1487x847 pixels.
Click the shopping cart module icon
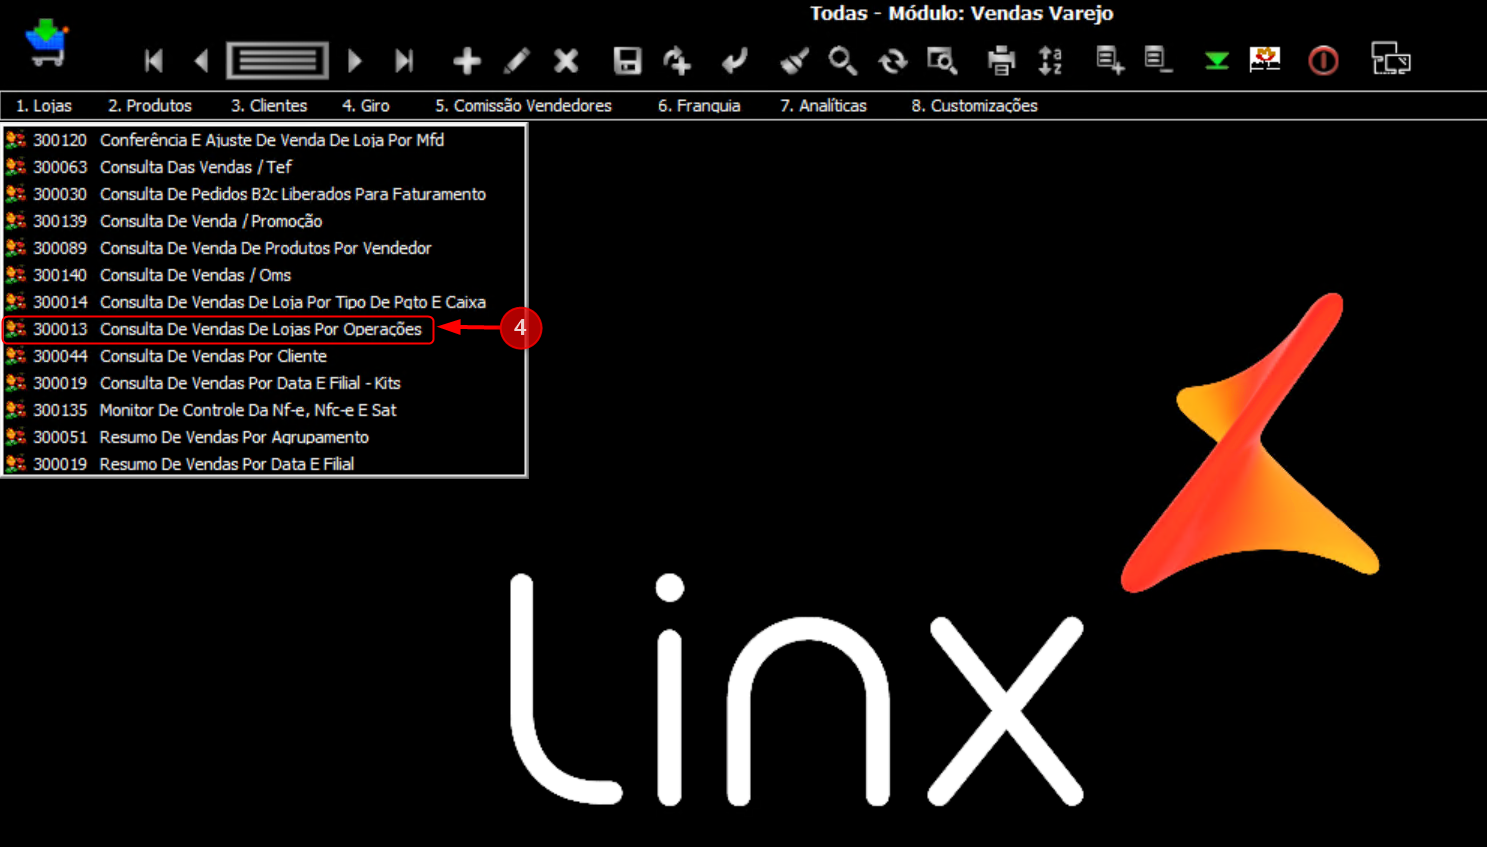click(x=46, y=43)
